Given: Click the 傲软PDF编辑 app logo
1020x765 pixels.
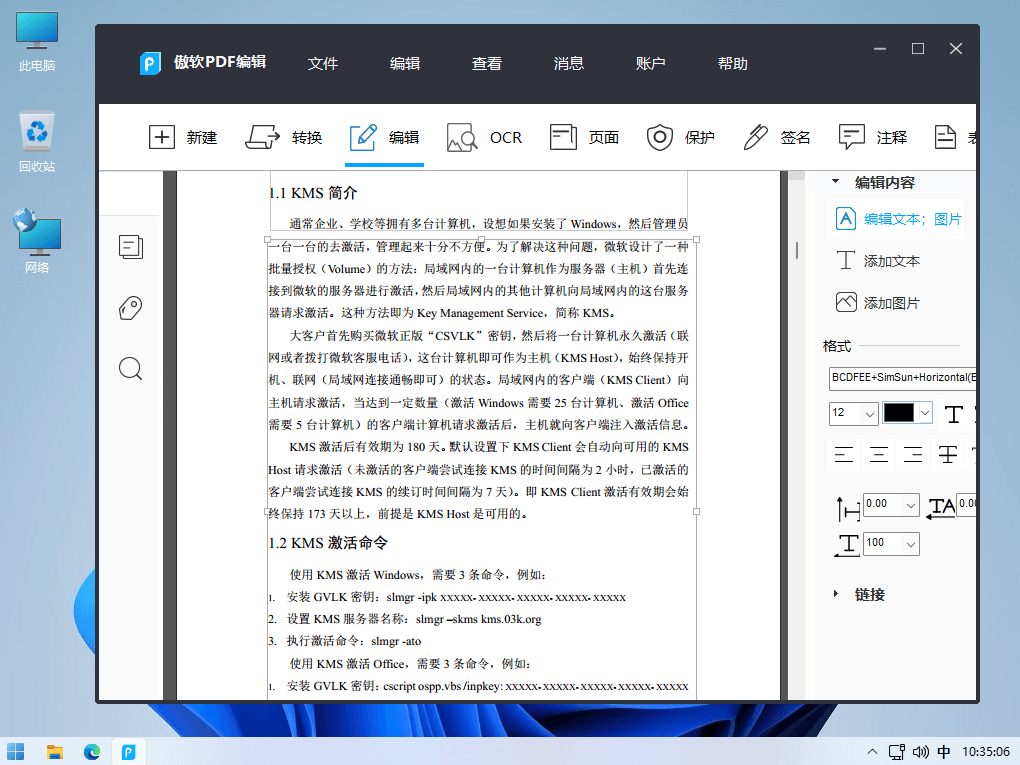Looking at the screenshot, I should tap(150, 63).
